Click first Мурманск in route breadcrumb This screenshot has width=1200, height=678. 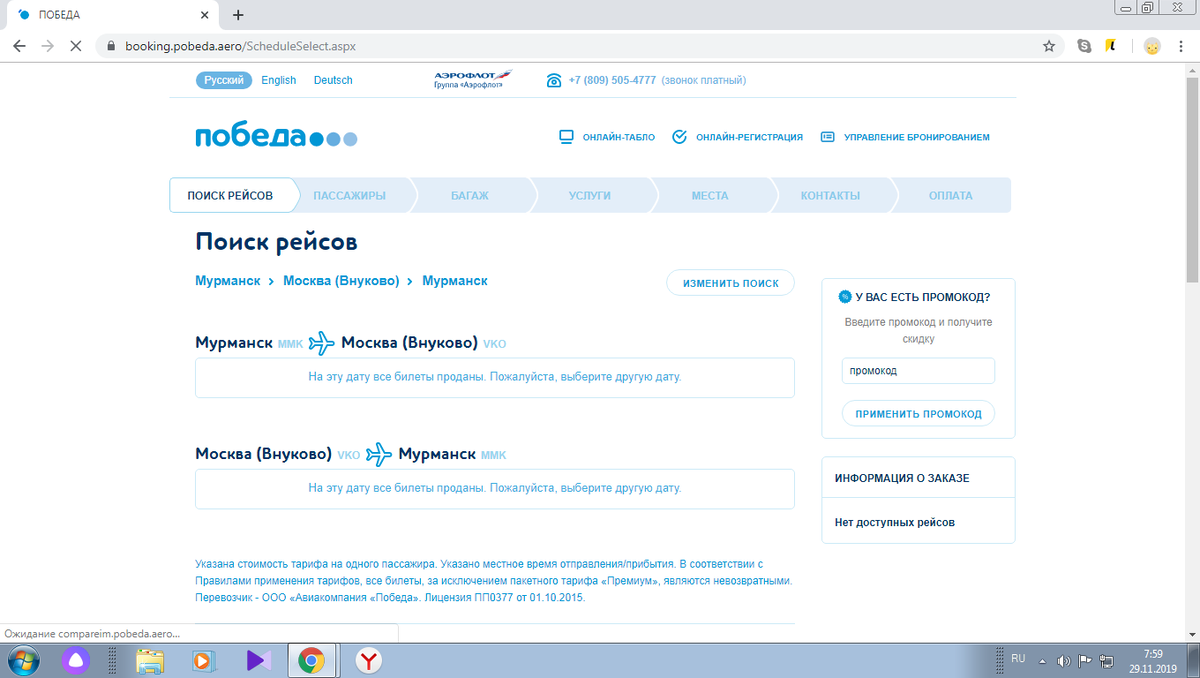coord(228,281)
